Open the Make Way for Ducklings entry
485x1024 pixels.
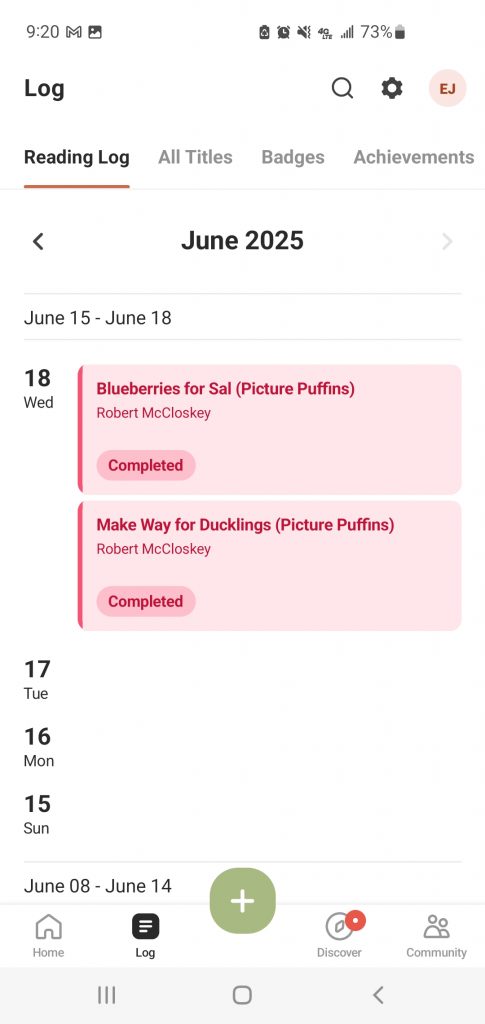[270, 566]
